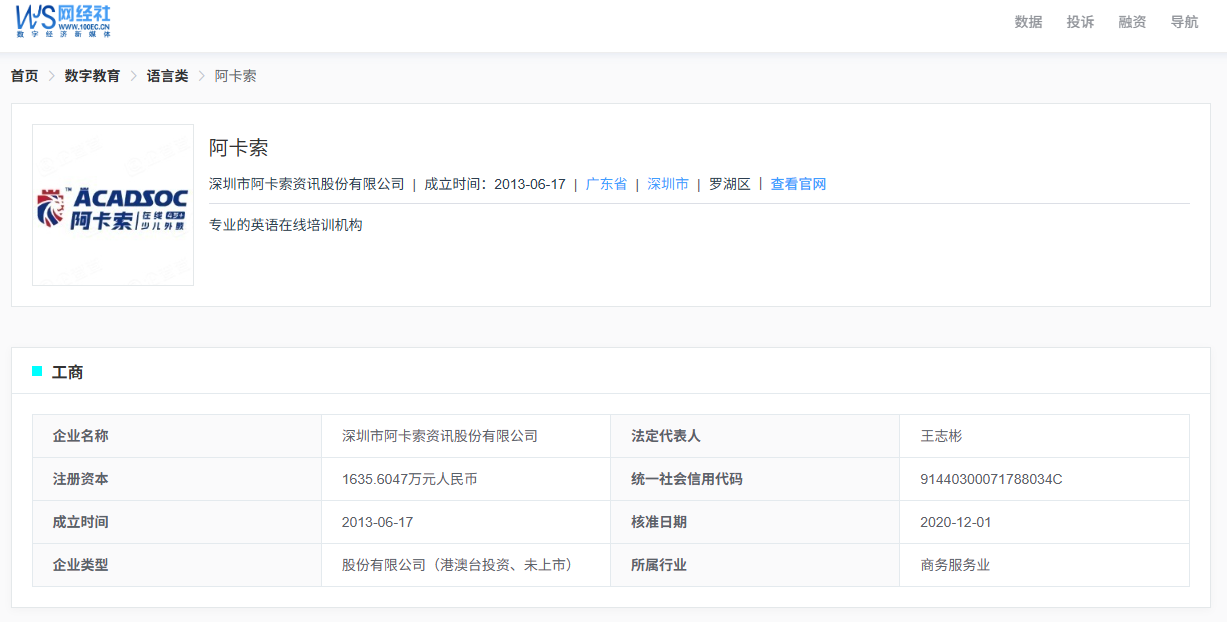Click the 统一社会信用代码 label
This screenshot has height=622, width=1227.
coord(687,479)
